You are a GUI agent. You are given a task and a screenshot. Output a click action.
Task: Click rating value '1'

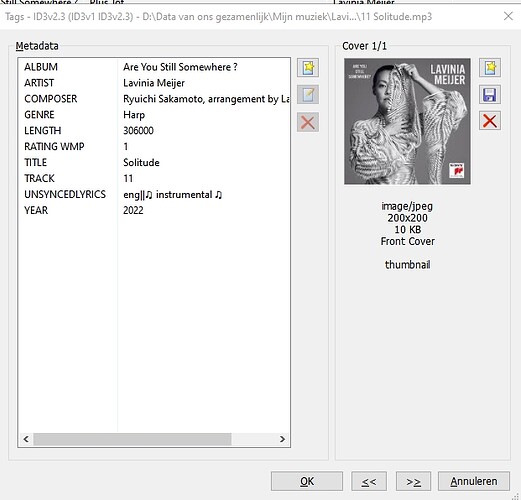coord(126,147)
